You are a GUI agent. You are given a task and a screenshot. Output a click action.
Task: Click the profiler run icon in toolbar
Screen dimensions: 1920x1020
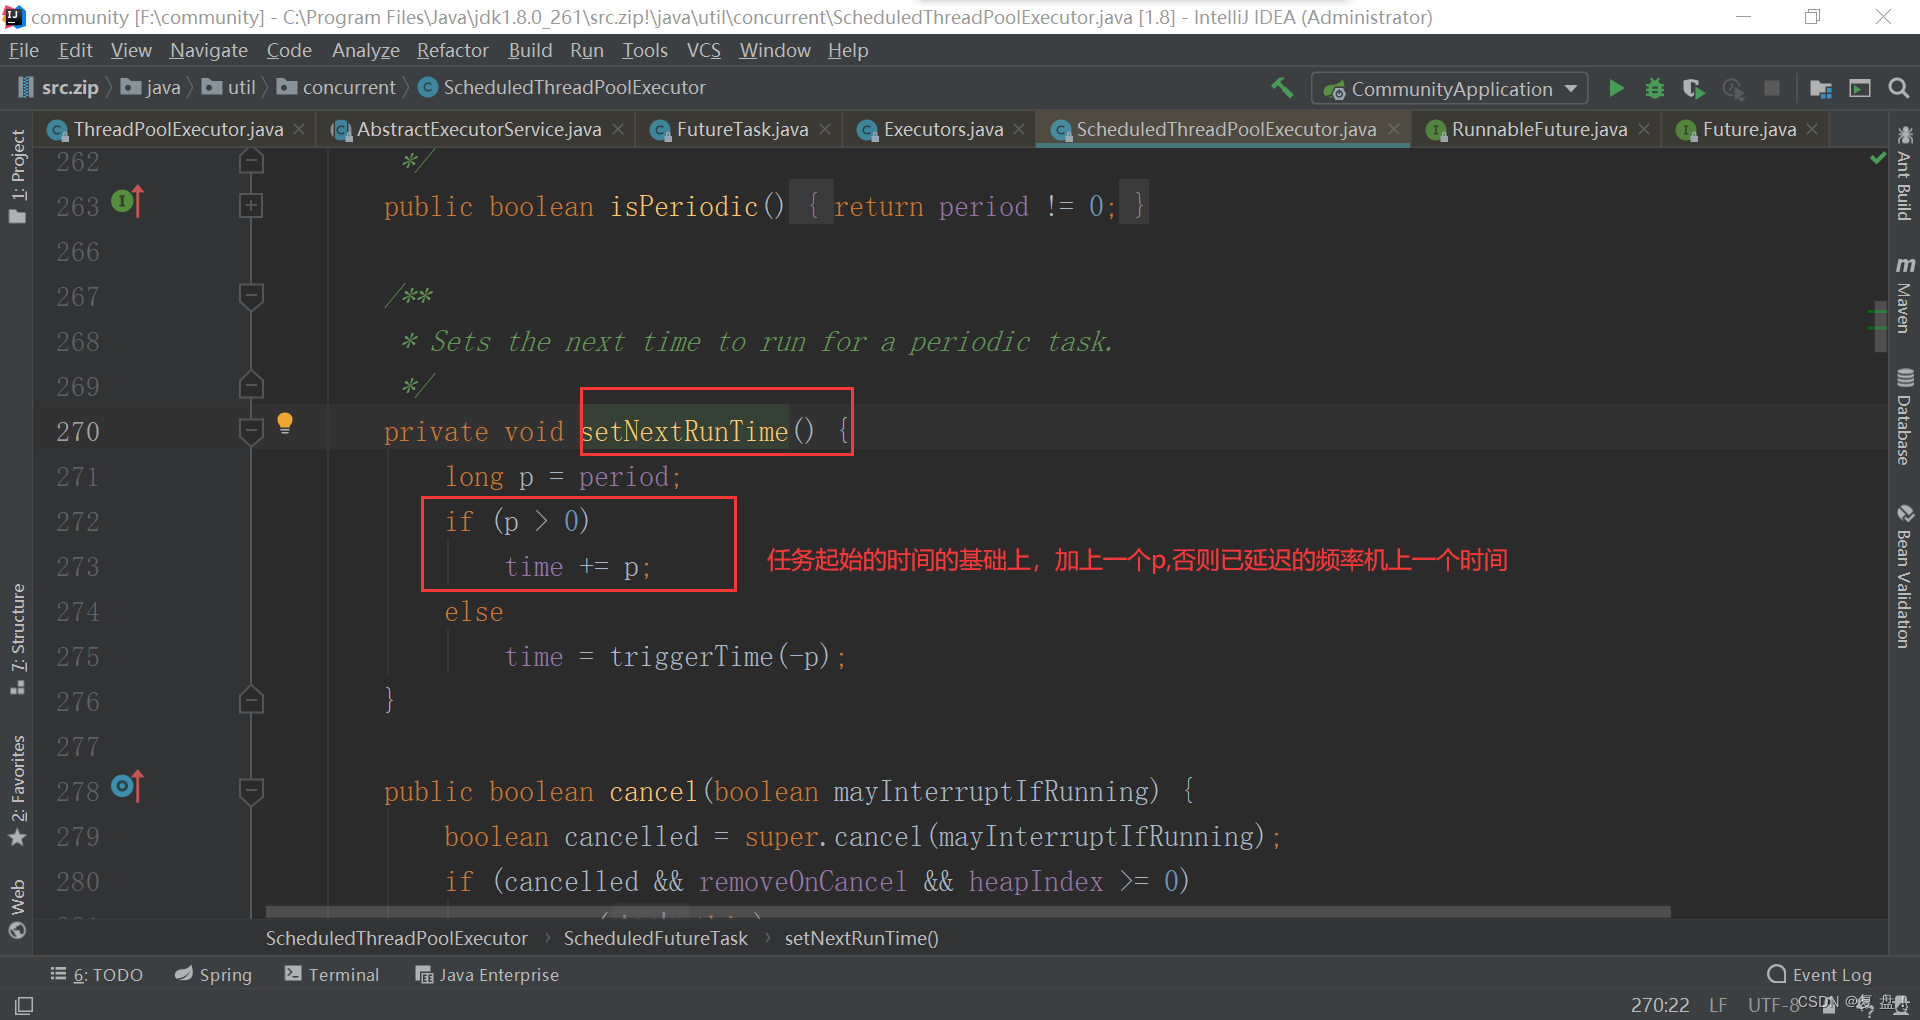tap(1733, 88)
